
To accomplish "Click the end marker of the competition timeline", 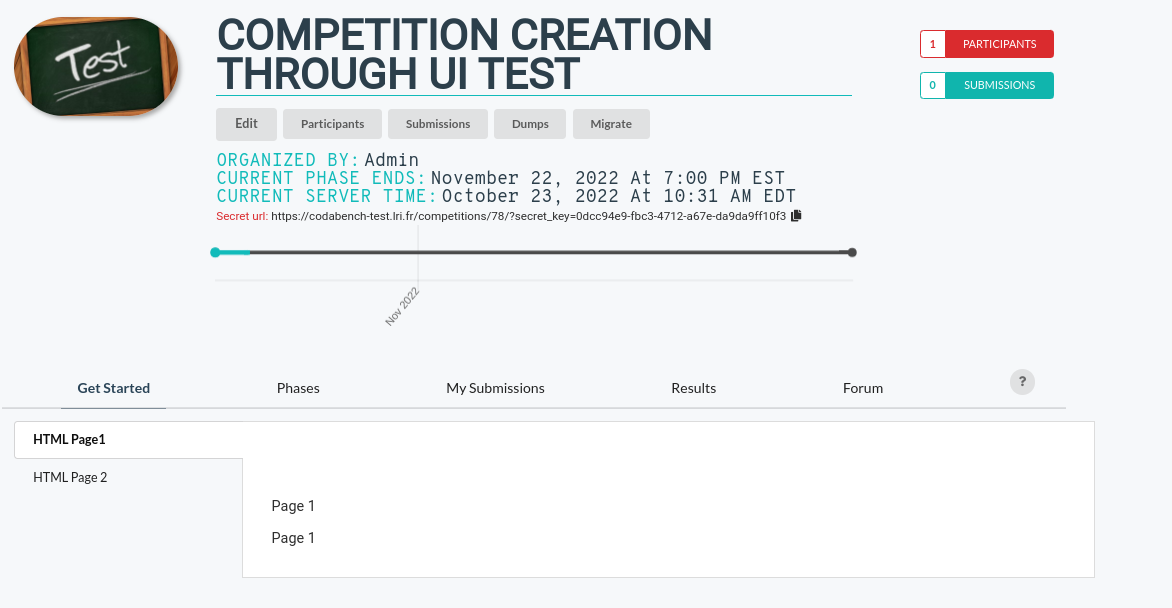I will (x=852, y=252).
